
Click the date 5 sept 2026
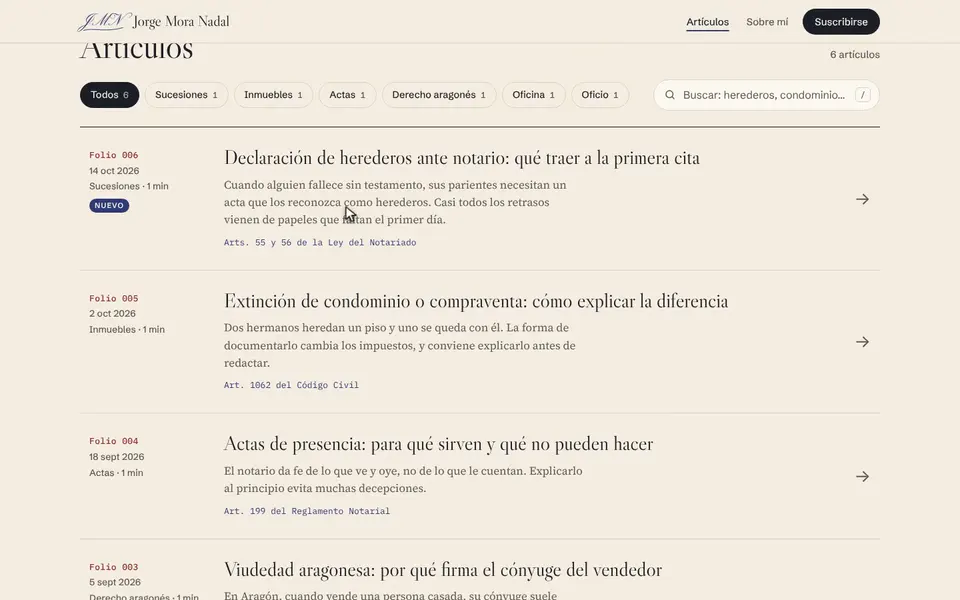click(114, 582)
